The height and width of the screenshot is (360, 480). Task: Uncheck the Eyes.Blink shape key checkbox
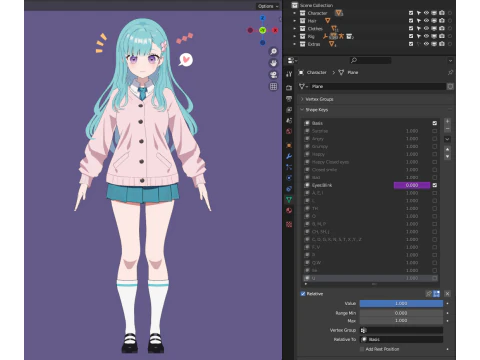point(435,185)
